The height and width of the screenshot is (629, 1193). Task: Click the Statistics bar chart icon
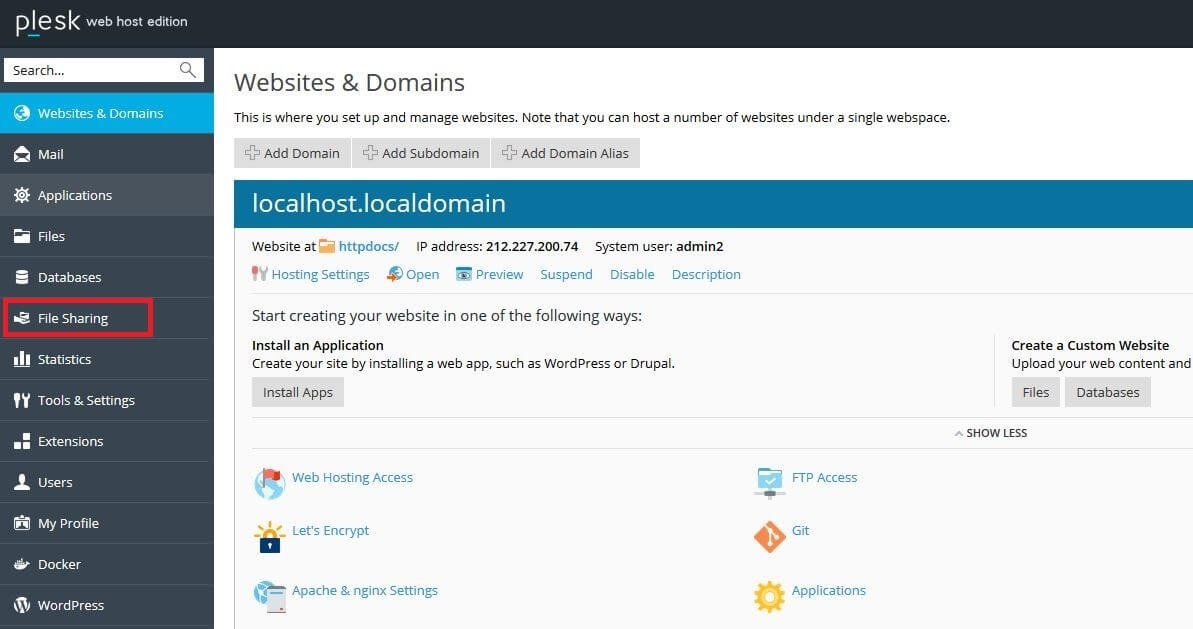22,359
